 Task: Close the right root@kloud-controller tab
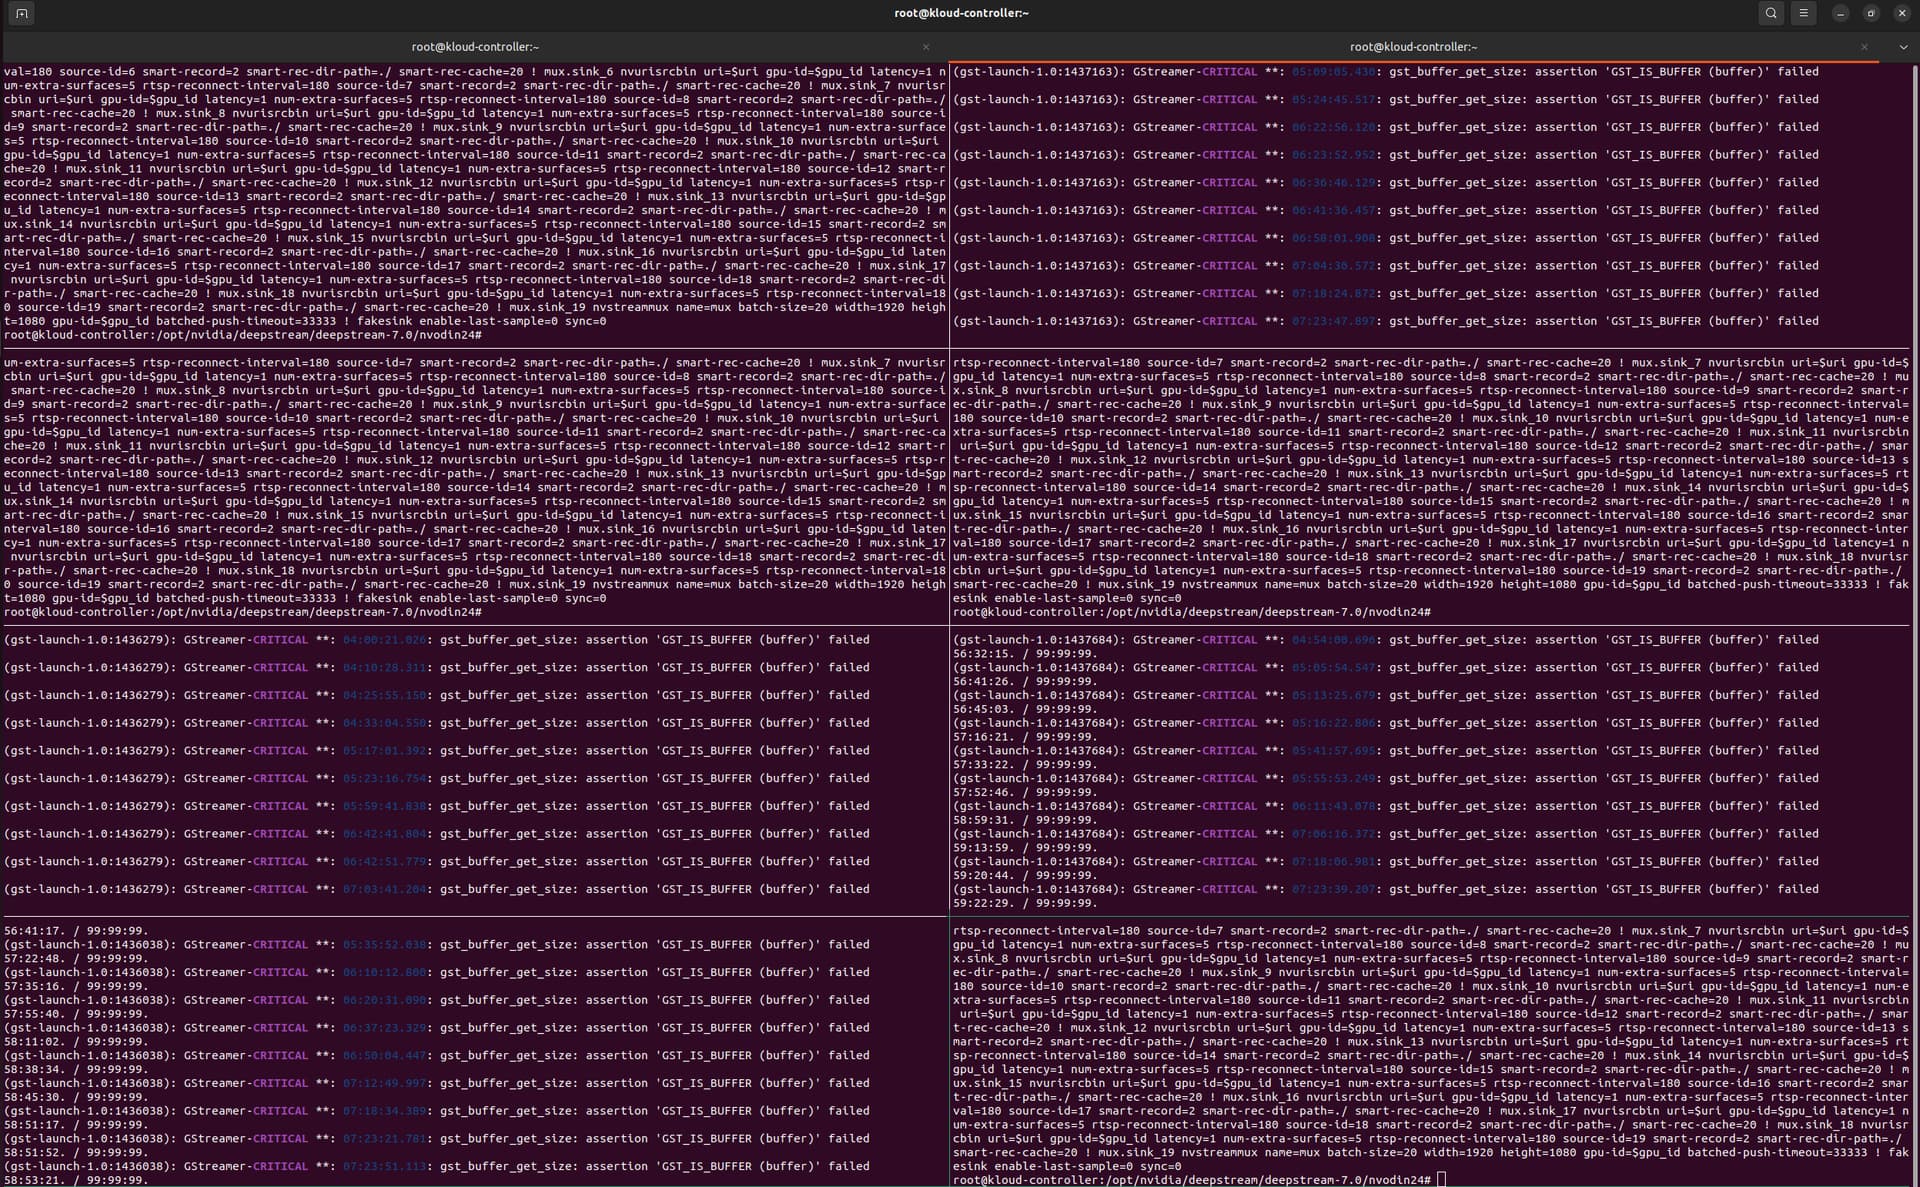tap(1864, 47)
